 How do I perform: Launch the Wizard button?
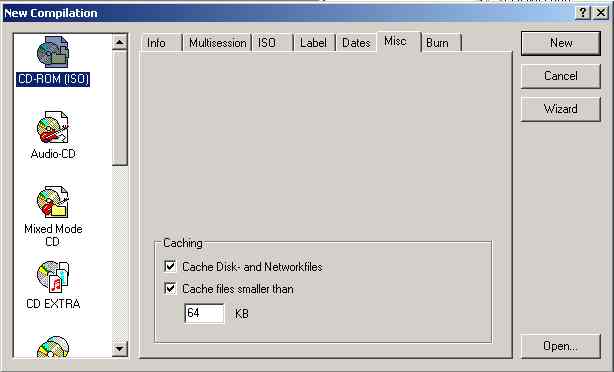point(560,109)
